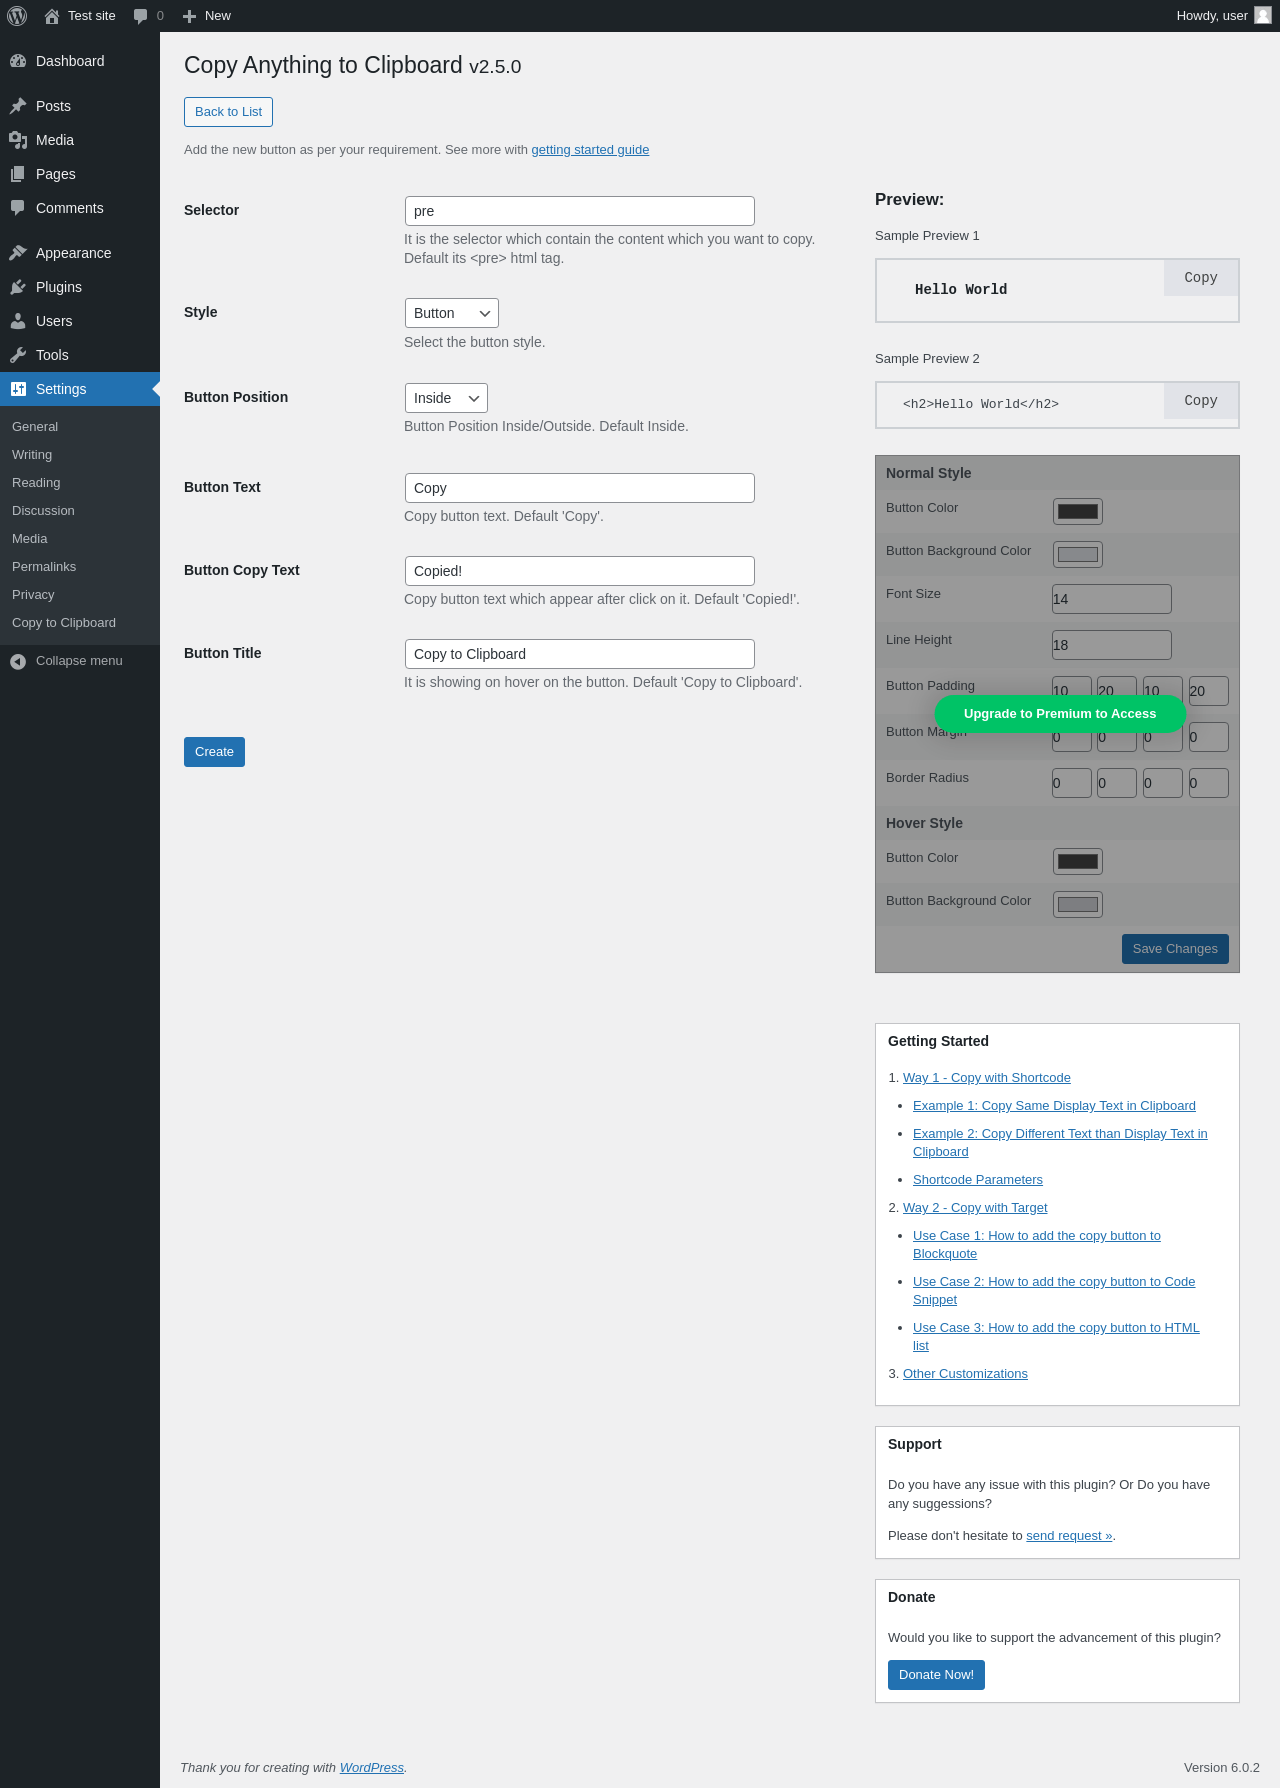1280x1788 pixels.
Task: Click the Dashboard gauge icon
Action: coord(18,61)
